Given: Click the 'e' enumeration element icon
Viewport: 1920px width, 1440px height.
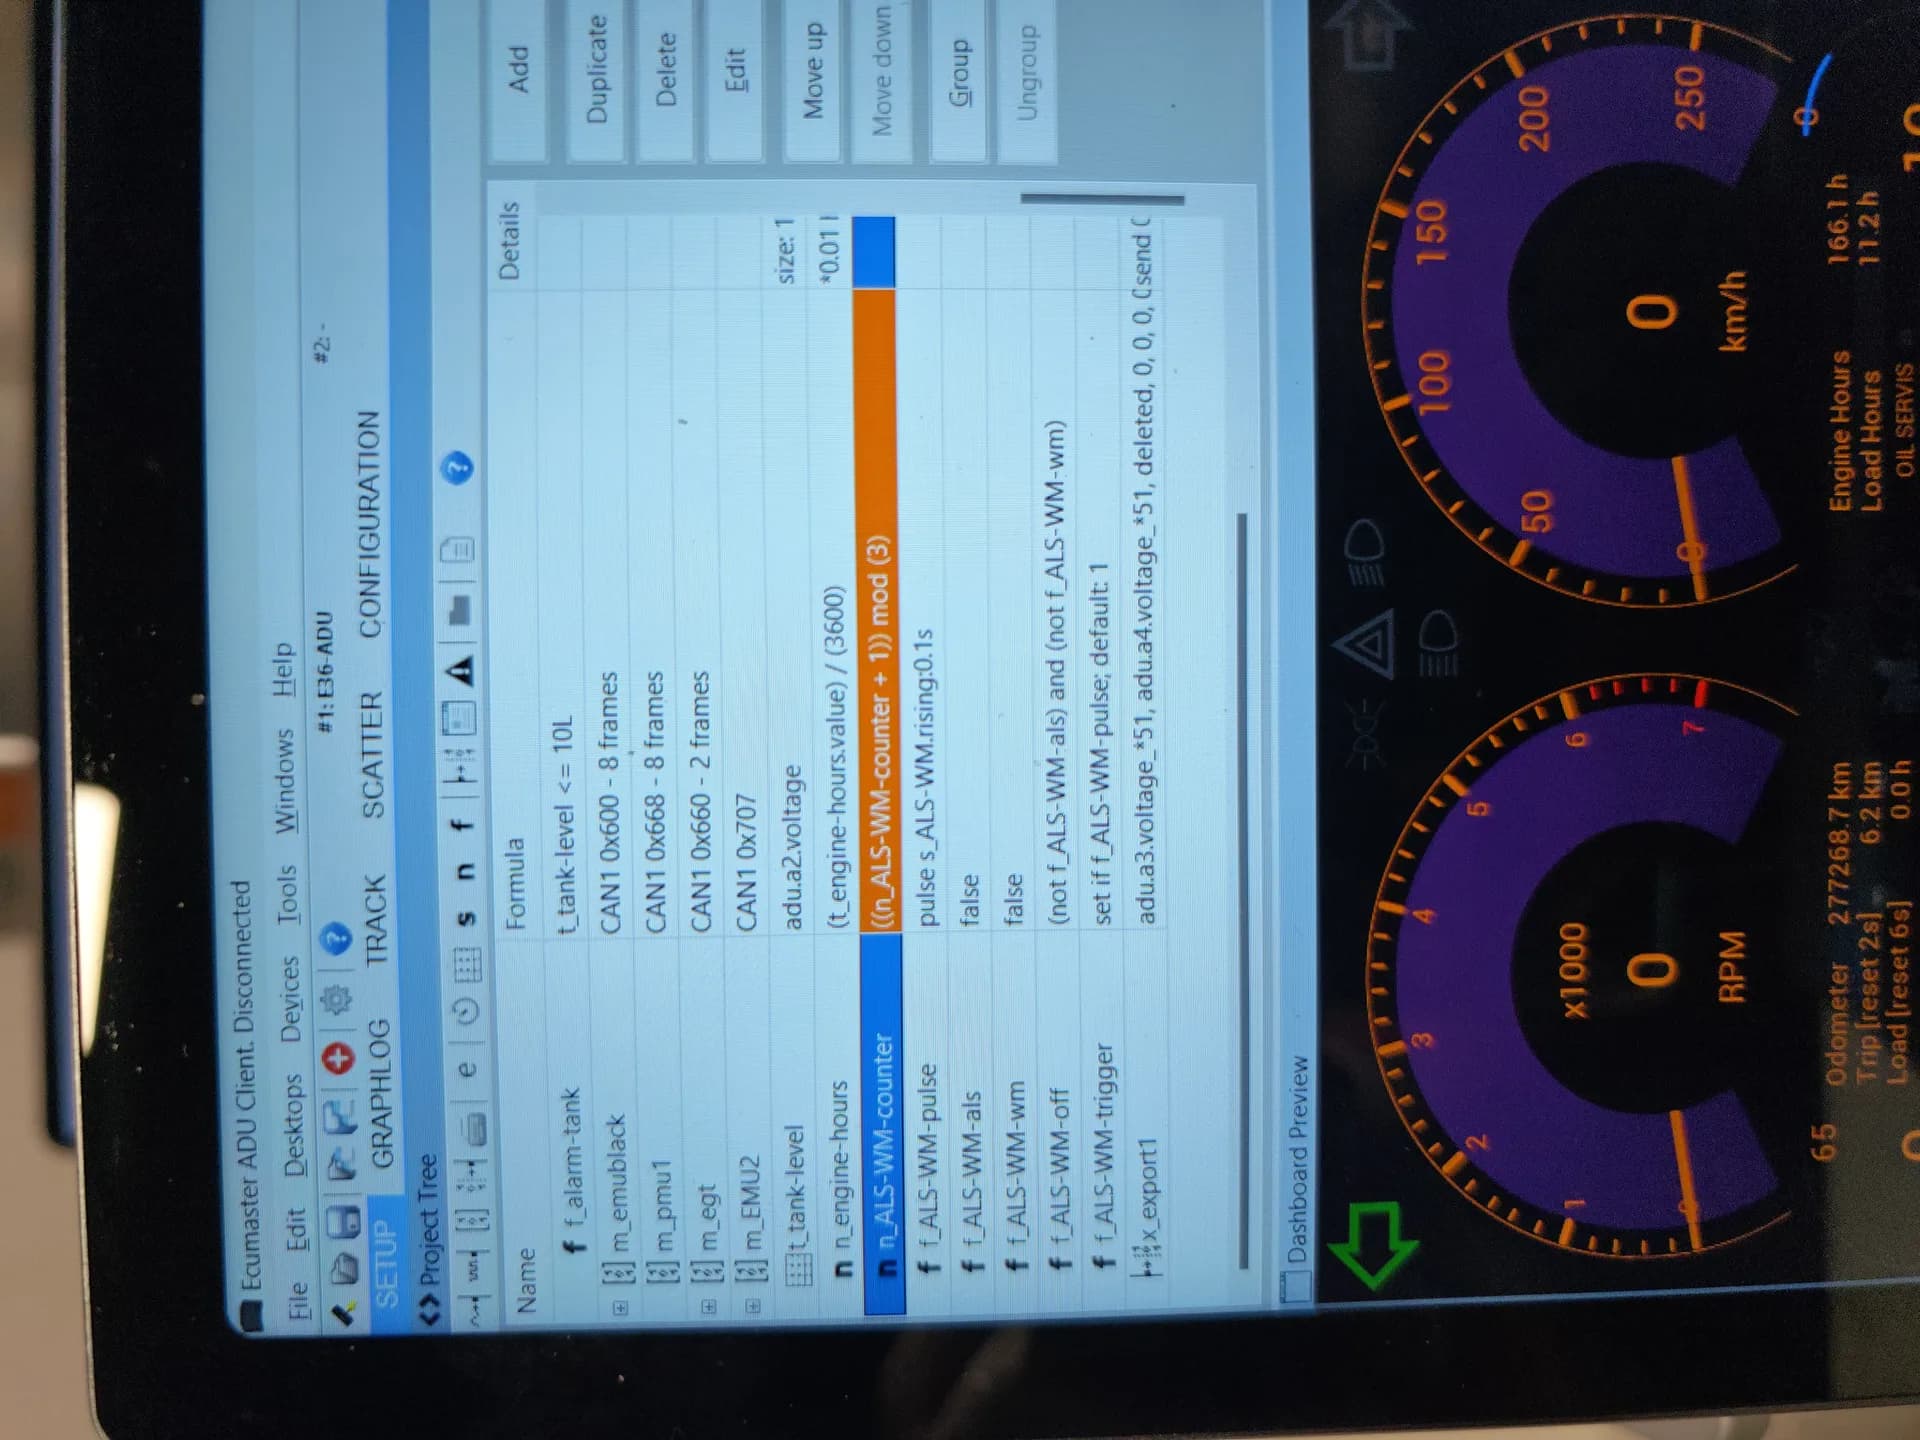Looking at the screenshot, I should point(468,1070).
